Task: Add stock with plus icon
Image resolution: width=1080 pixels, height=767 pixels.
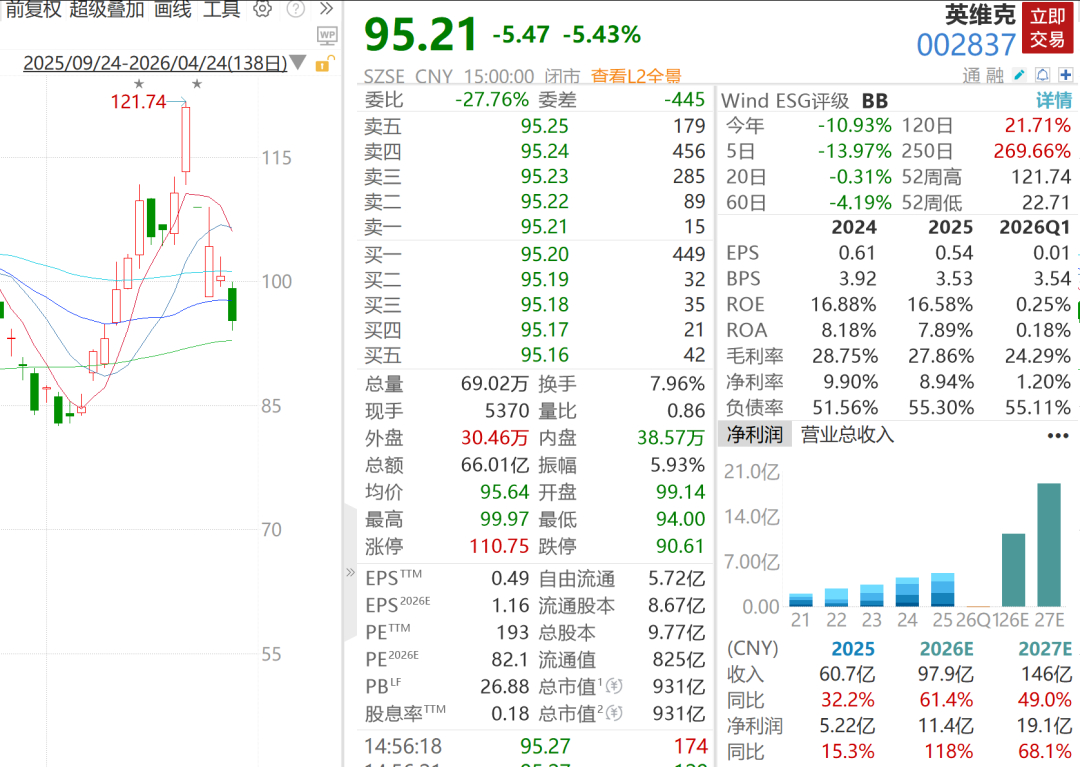Action: point(1066,74)
